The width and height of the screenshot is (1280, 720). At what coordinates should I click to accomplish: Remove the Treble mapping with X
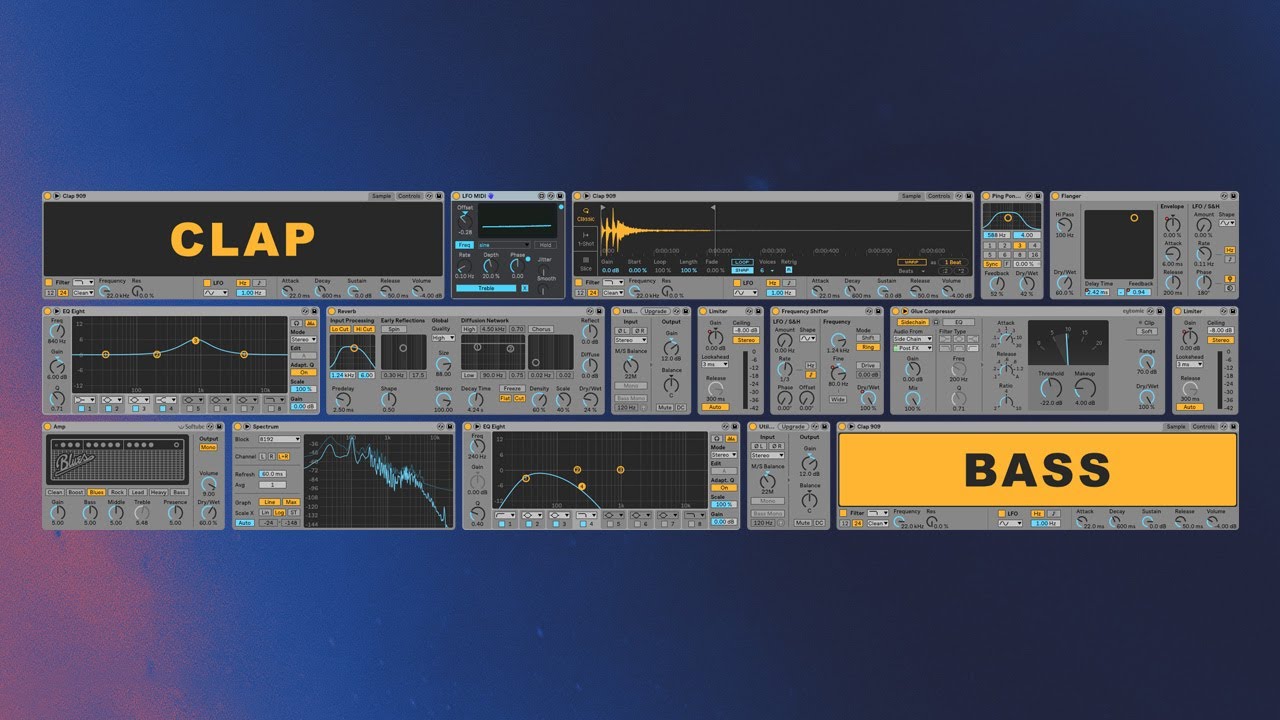pos(524,288)
